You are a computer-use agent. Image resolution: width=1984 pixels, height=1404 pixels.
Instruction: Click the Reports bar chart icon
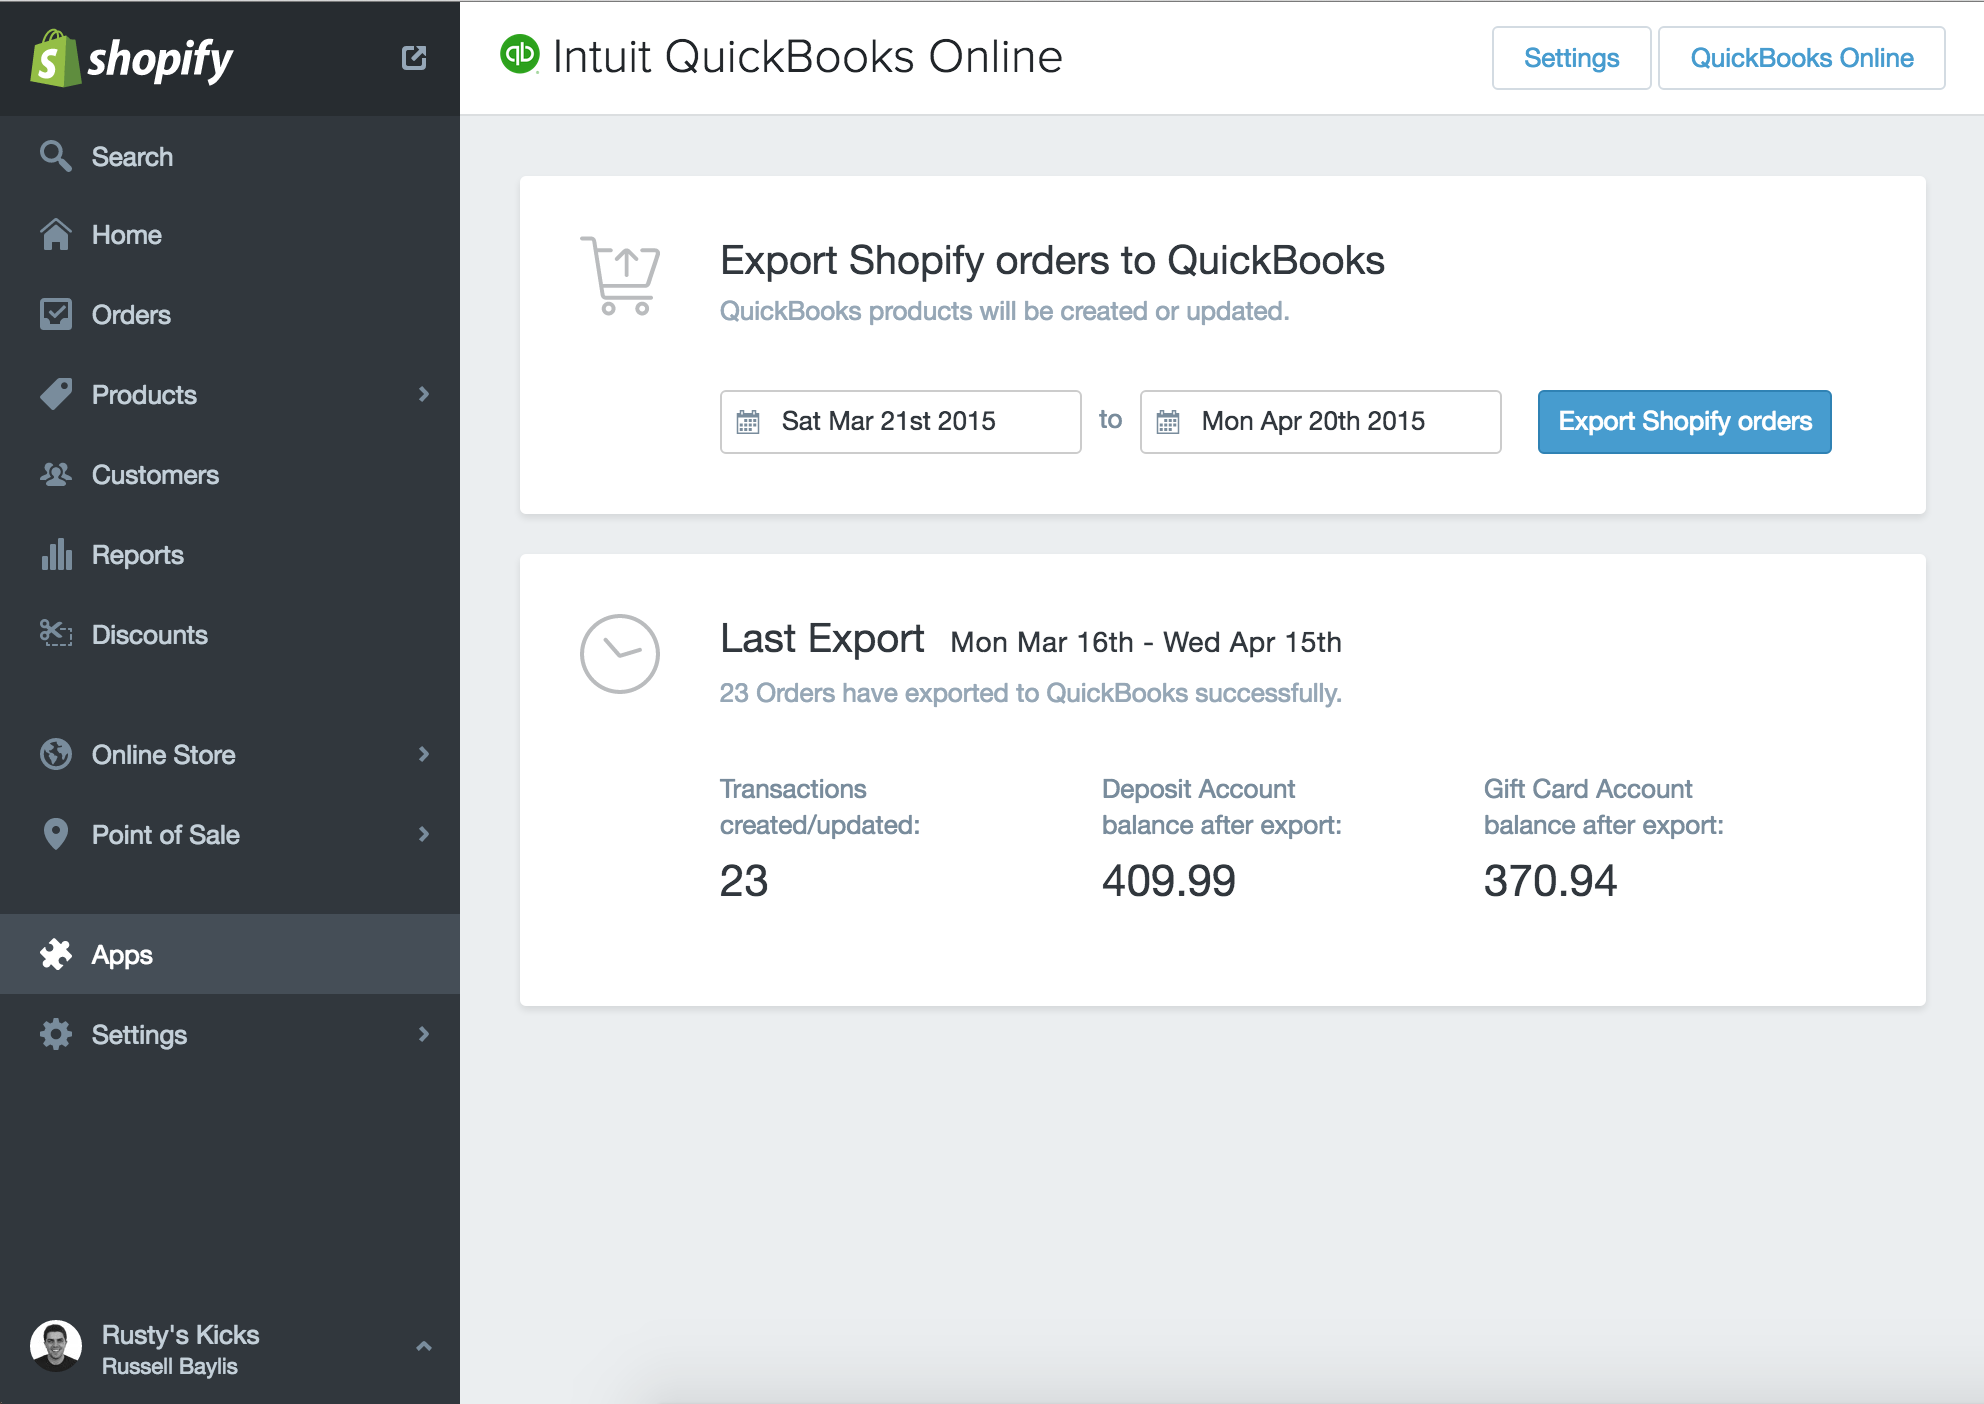coord(56,554)
